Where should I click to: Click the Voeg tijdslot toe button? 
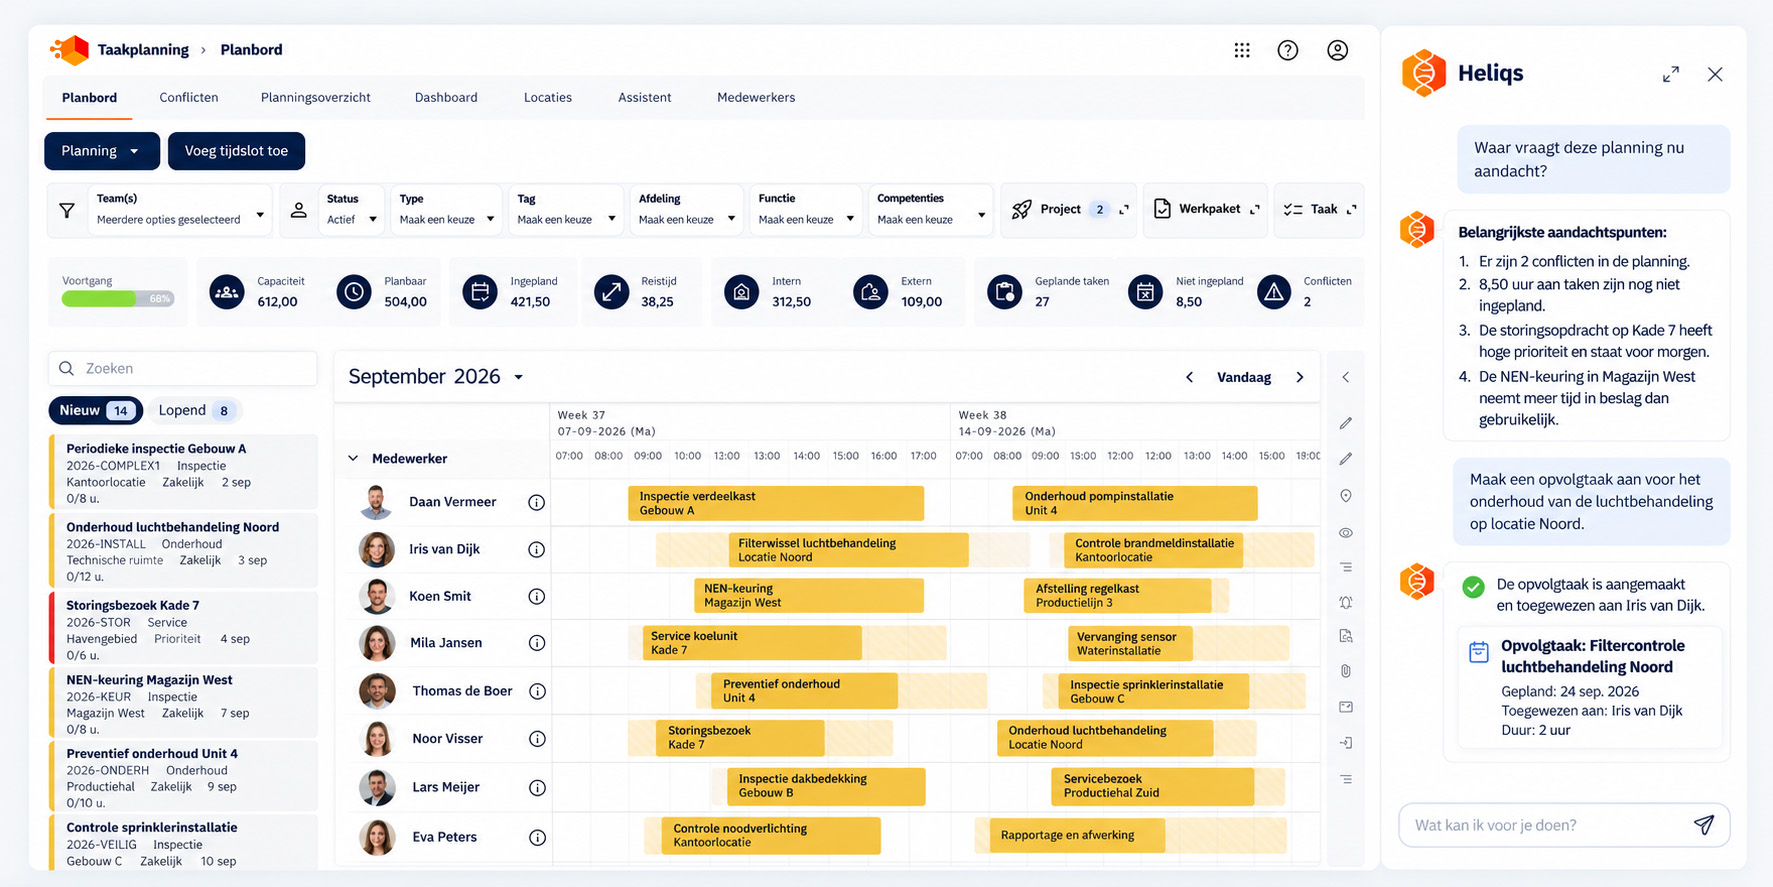[x=236, y=151]
